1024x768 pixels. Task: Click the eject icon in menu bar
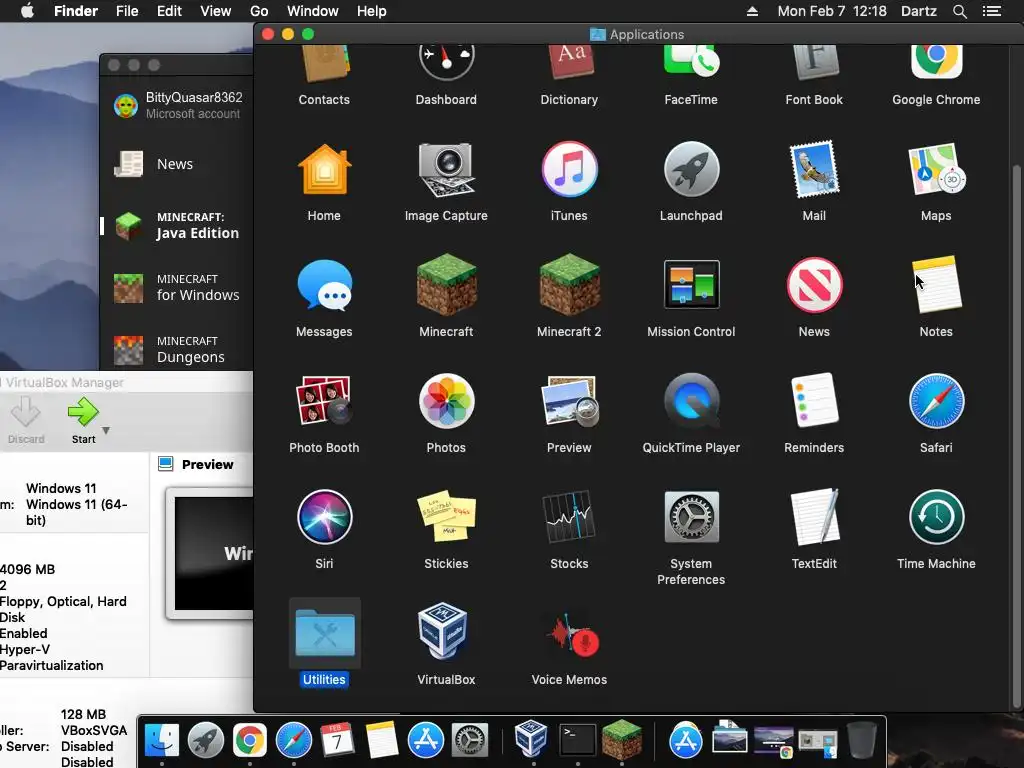pos(752,11)
